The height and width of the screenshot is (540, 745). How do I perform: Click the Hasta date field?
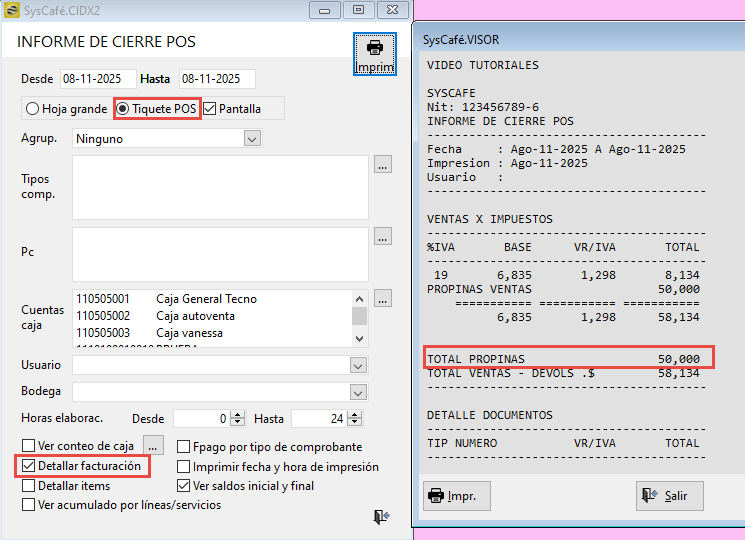(217, 79)
